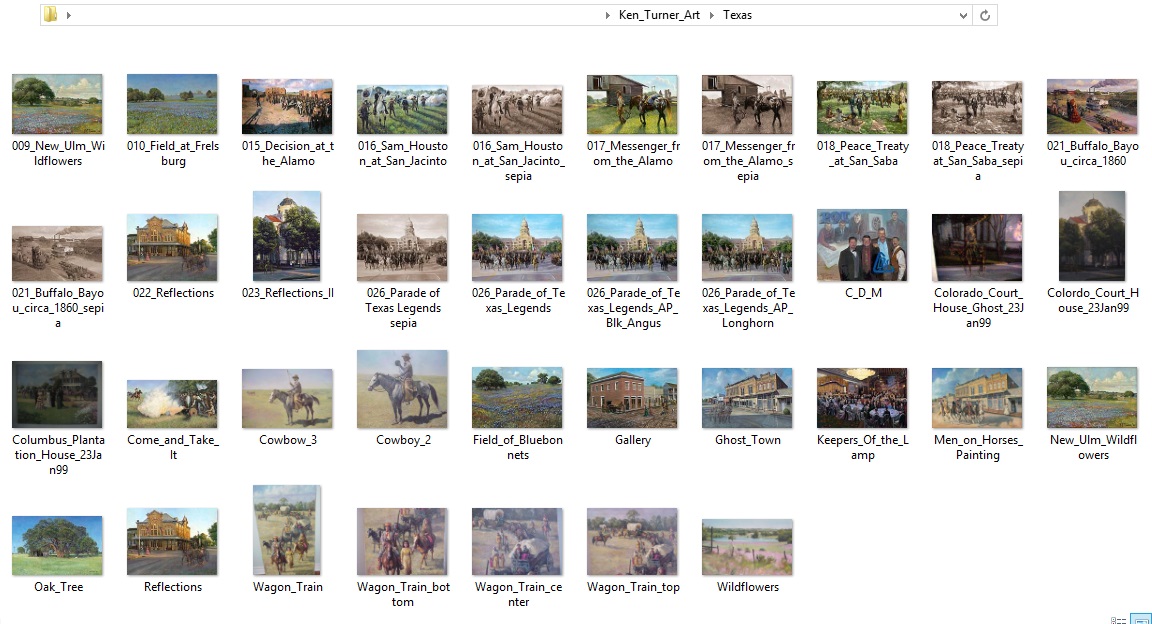Select the Colorado_Court_House_Ghost_23Jan99 thumbnail

pyautogui.click(x=977, y=248)
